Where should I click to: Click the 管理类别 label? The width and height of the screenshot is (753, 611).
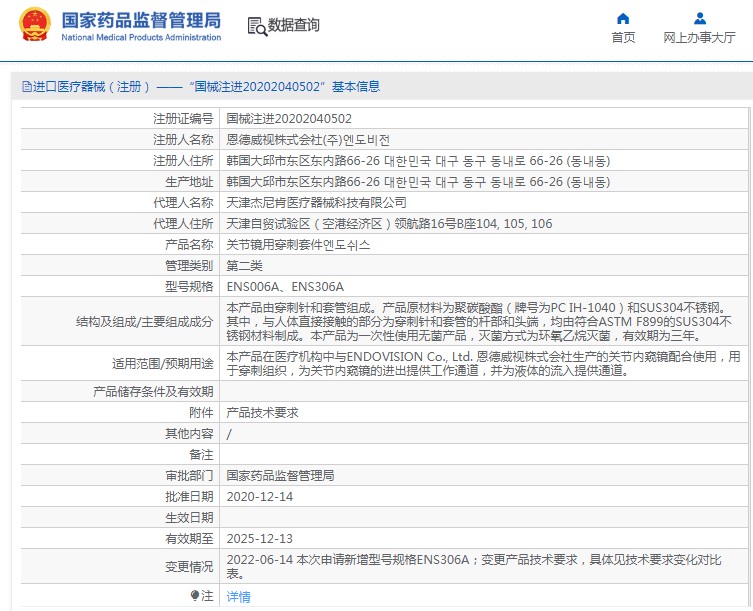[x=189, y=266]
